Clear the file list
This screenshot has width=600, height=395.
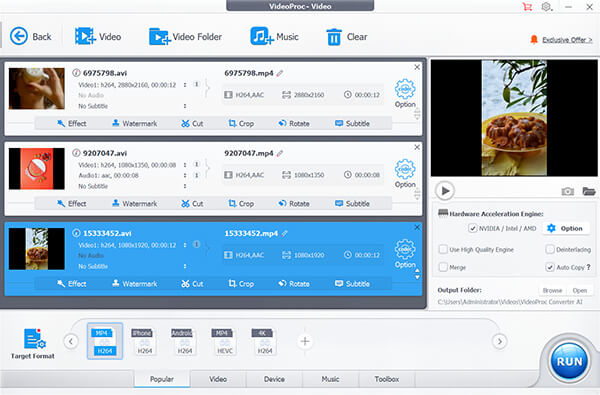click(347, 37)
